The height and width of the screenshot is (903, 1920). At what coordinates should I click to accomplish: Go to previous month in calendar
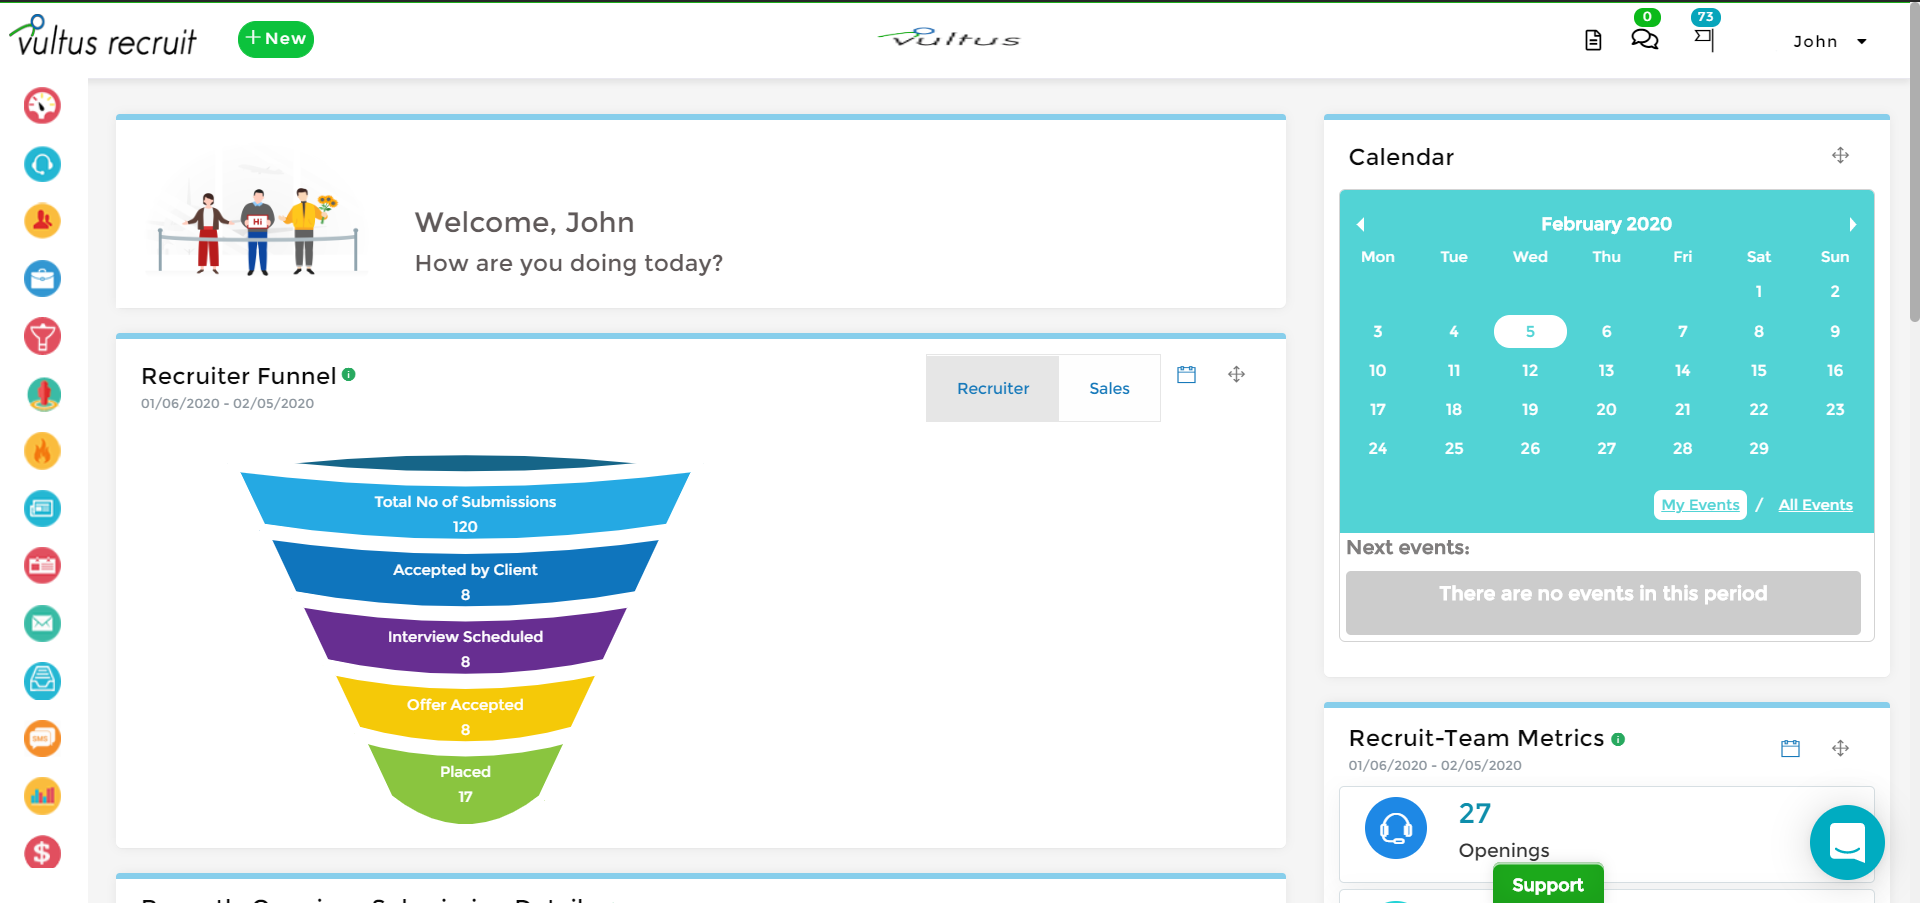[x=1360, y=224]
